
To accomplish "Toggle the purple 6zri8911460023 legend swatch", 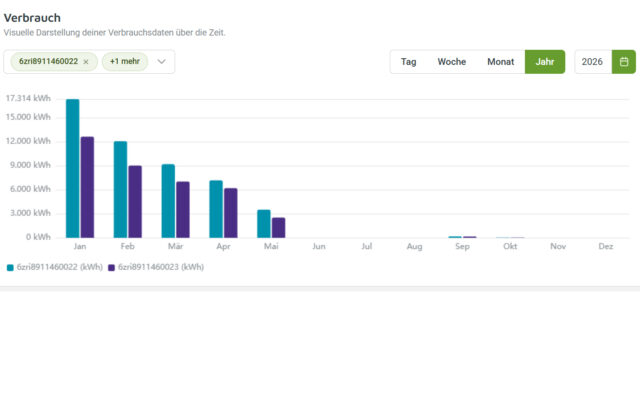I will pos(111,268).
